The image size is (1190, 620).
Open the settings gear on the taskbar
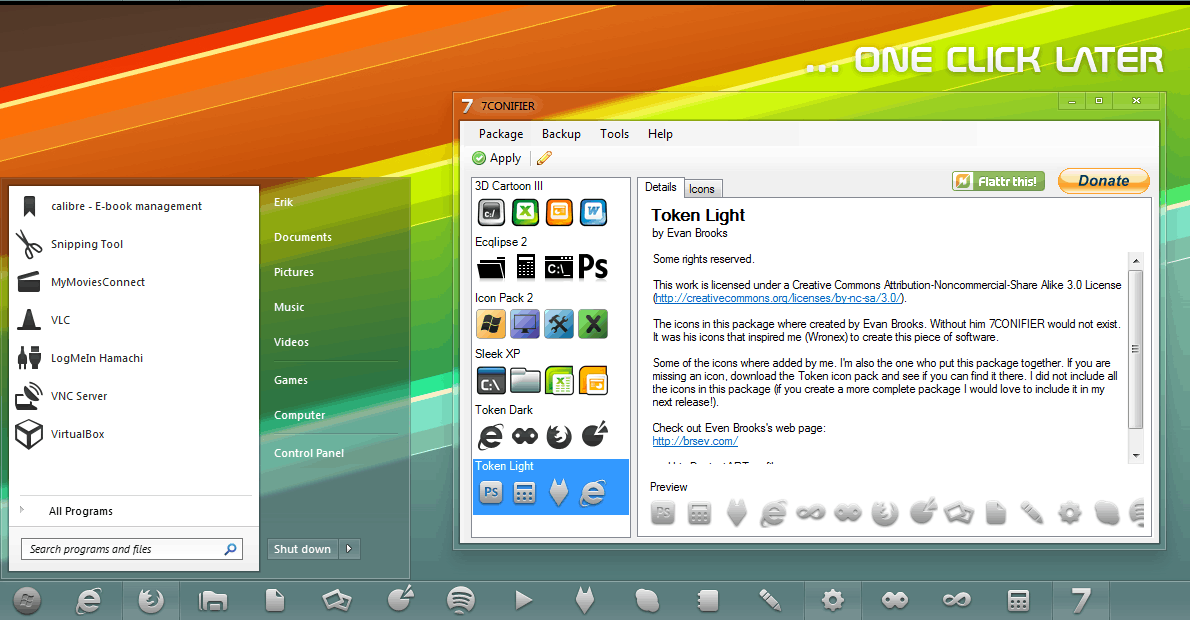[x=833, y=601]
